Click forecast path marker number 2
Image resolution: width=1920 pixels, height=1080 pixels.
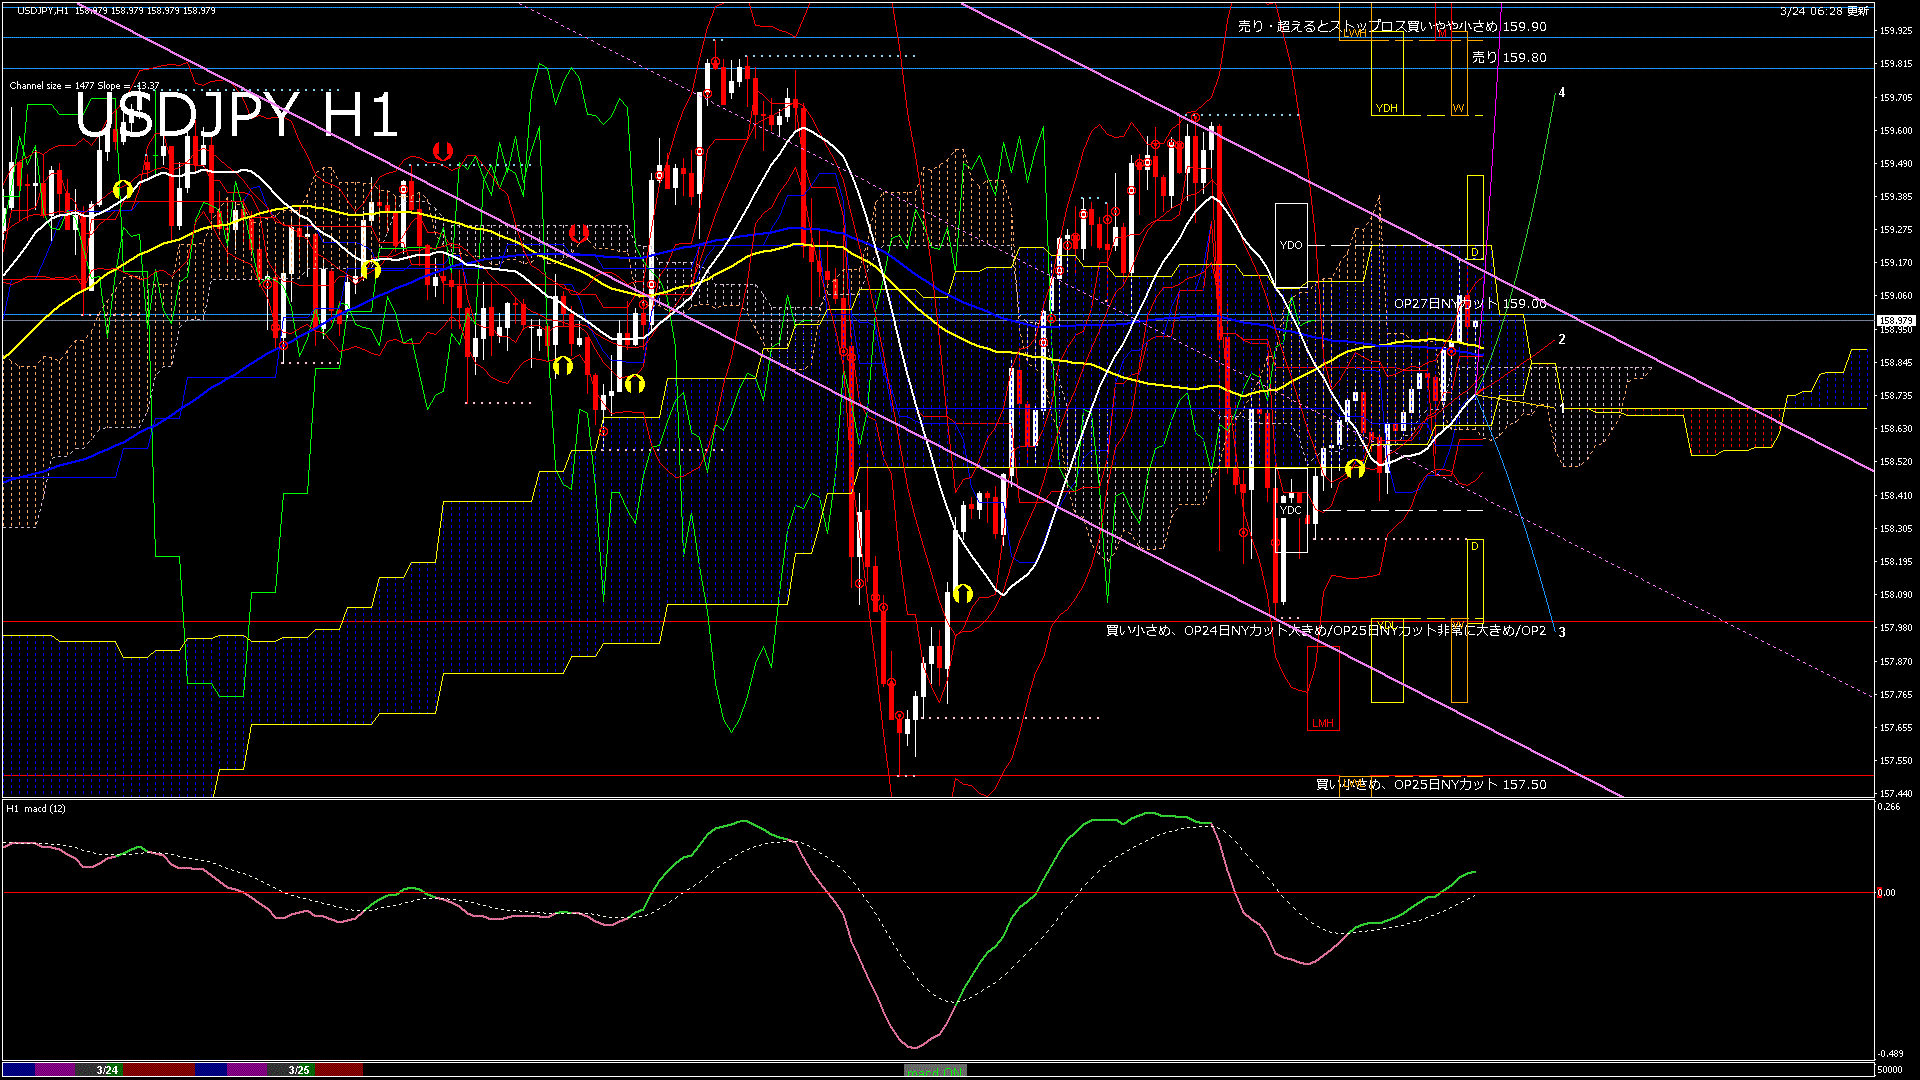[1562, 340]
